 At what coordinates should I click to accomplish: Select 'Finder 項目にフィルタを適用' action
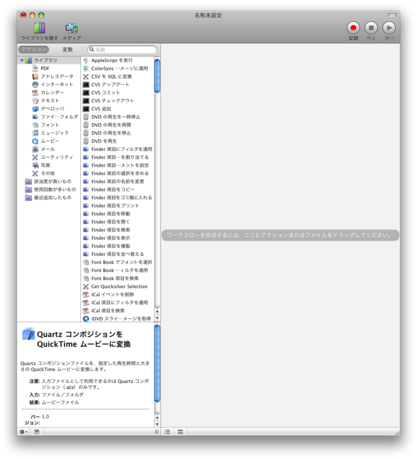pos(118,149)
